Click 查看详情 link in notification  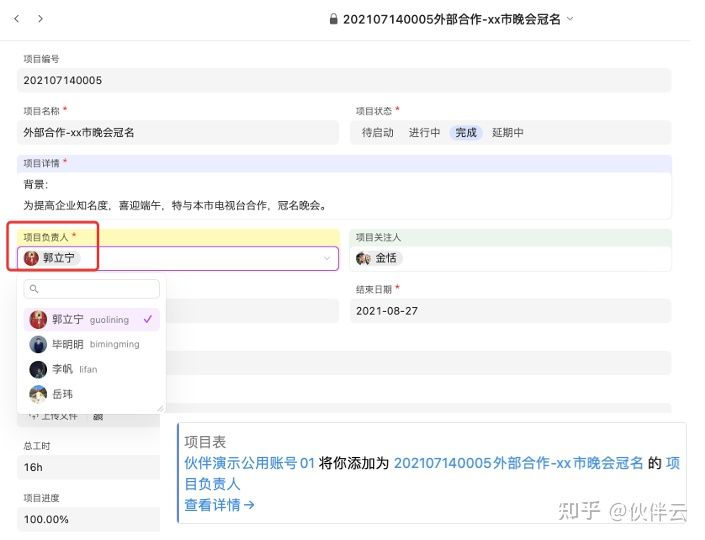[x=219, y=505]
